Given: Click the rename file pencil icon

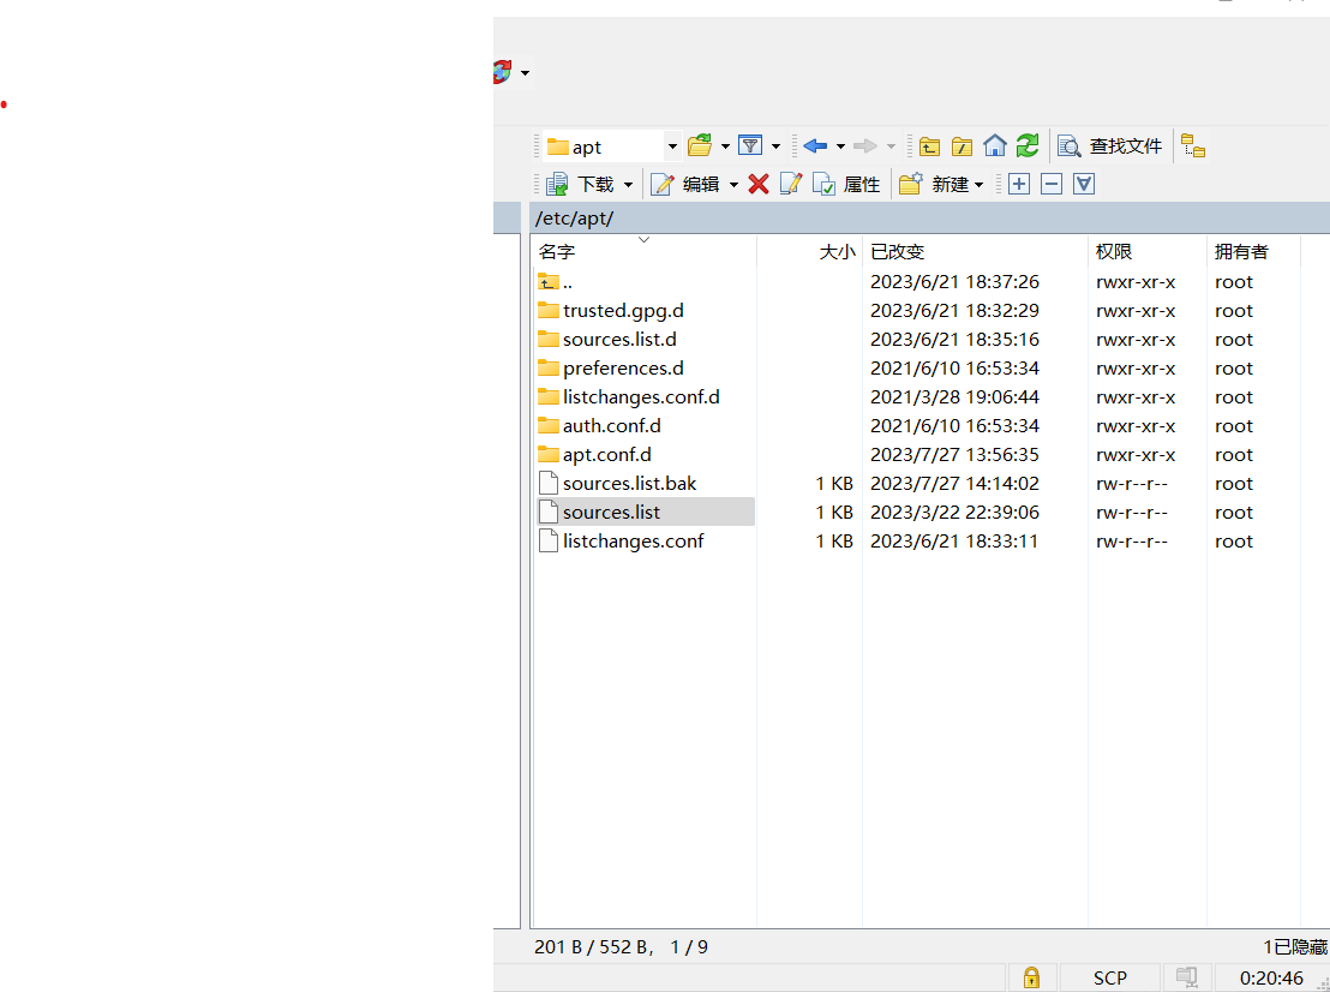Looking at the screenshot, I should pos(790,184).
